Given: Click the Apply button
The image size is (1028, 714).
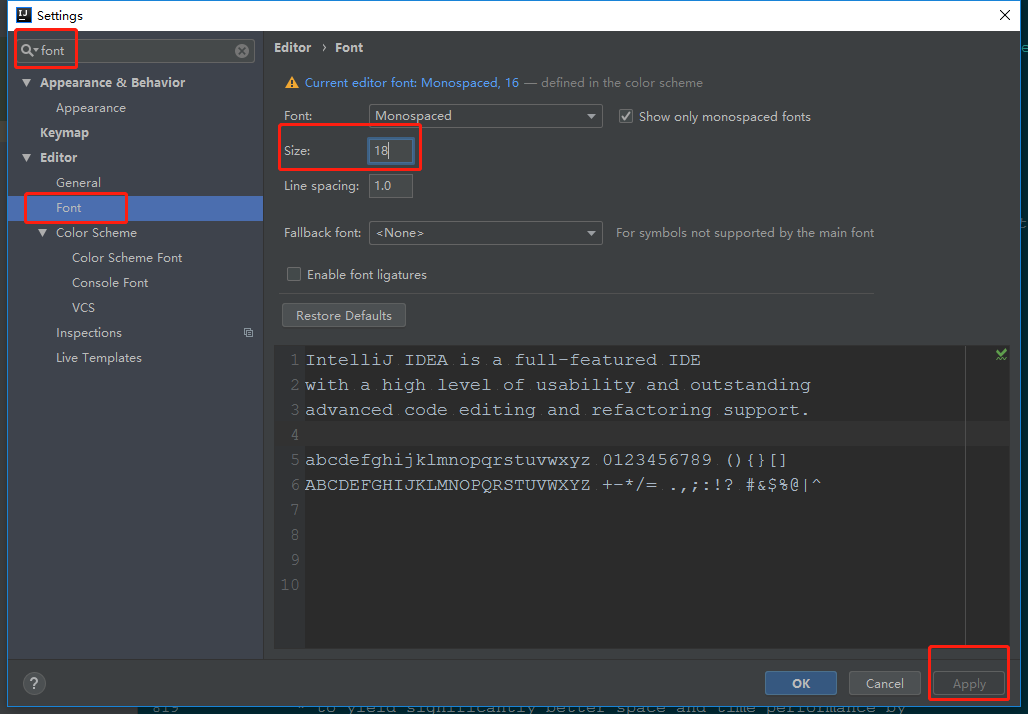Looking at the screenshot, I should [969, 683].
